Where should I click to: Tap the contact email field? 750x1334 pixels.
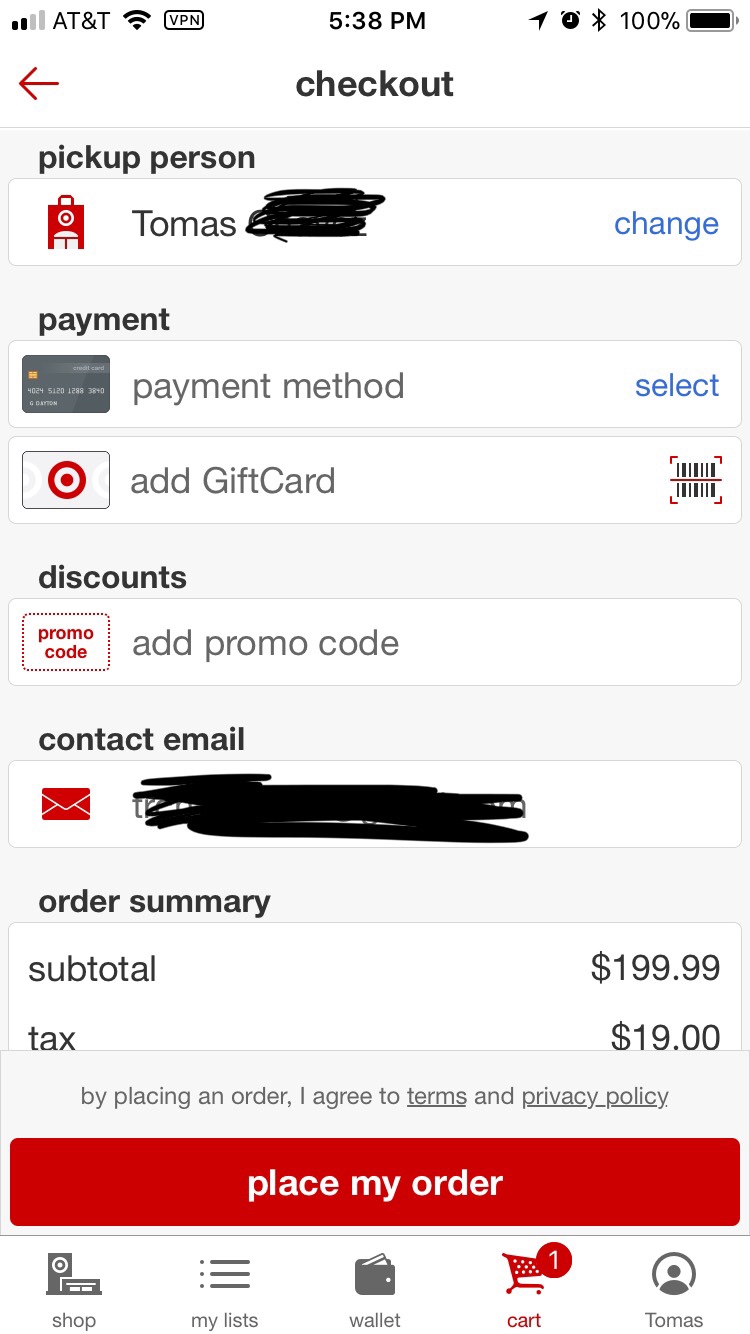(x=375, y=804)
